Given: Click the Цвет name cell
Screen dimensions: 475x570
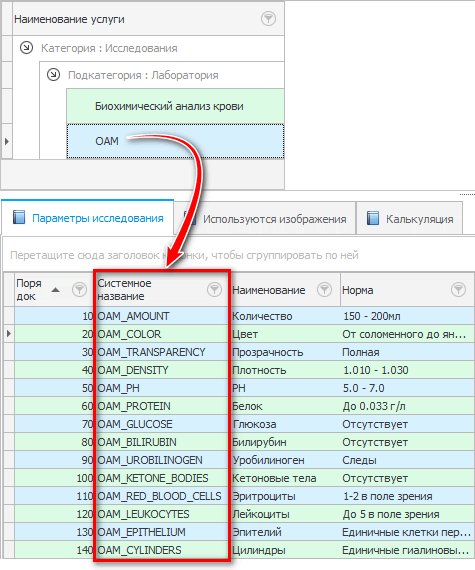Looking at the screenshot, I should (286, 334).
